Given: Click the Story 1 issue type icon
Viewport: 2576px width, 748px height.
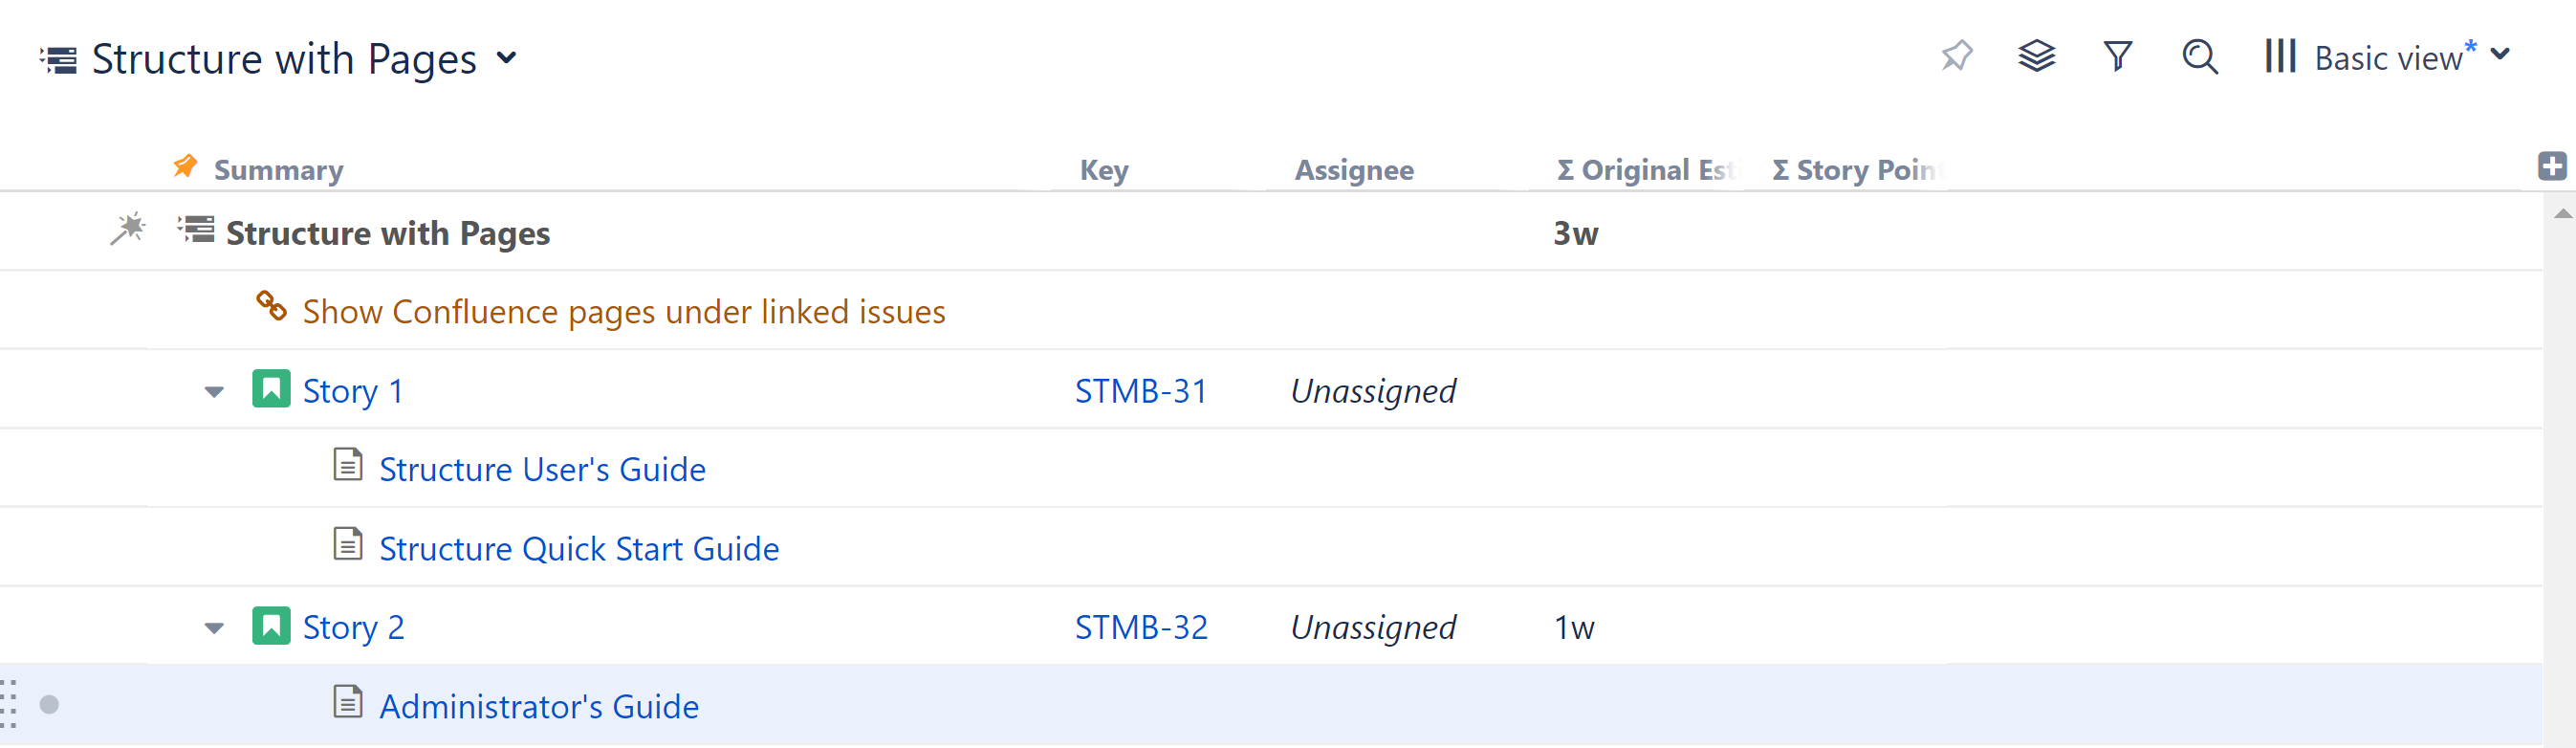Looking at the screenshot, I should [270, 390].
